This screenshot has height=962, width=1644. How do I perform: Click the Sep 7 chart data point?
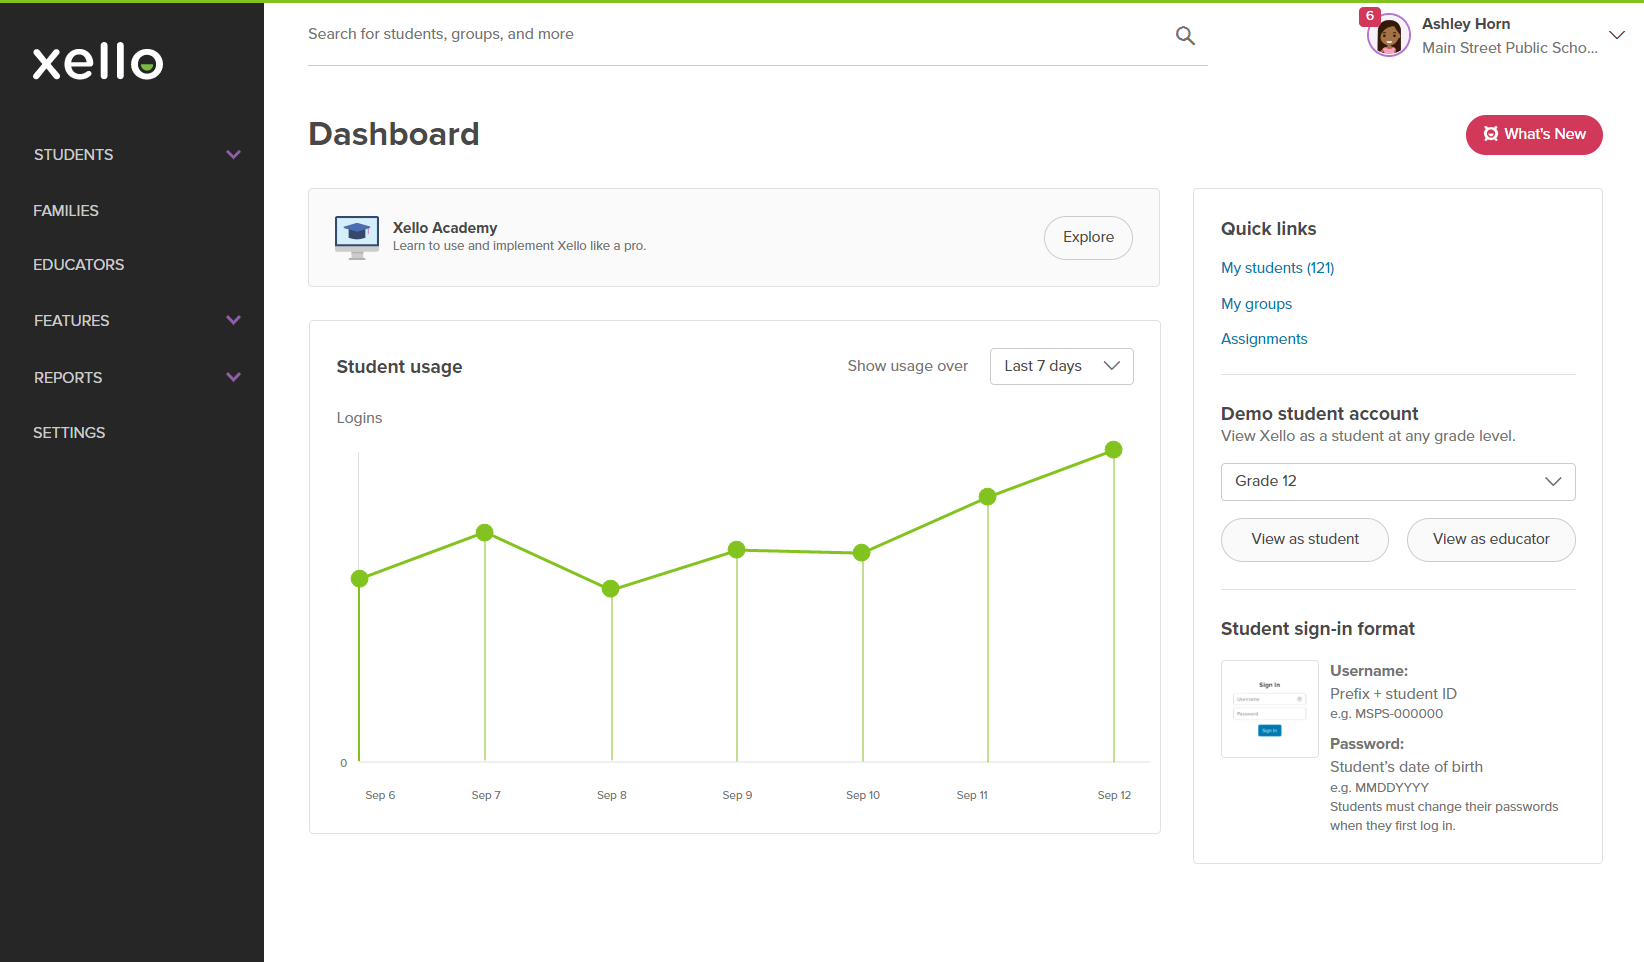pos(485,533)
